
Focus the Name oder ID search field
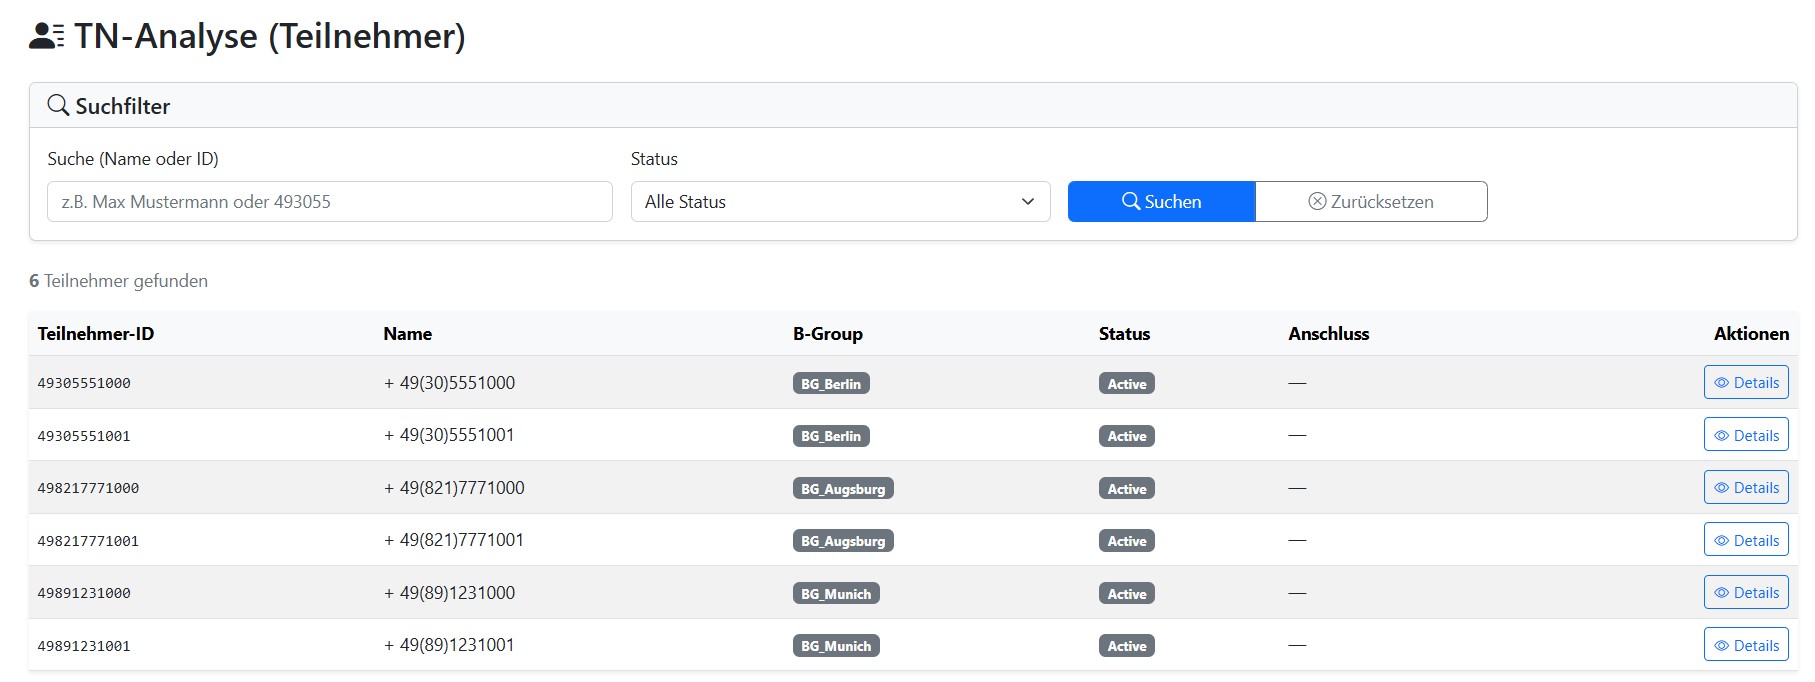coord(329,202)
